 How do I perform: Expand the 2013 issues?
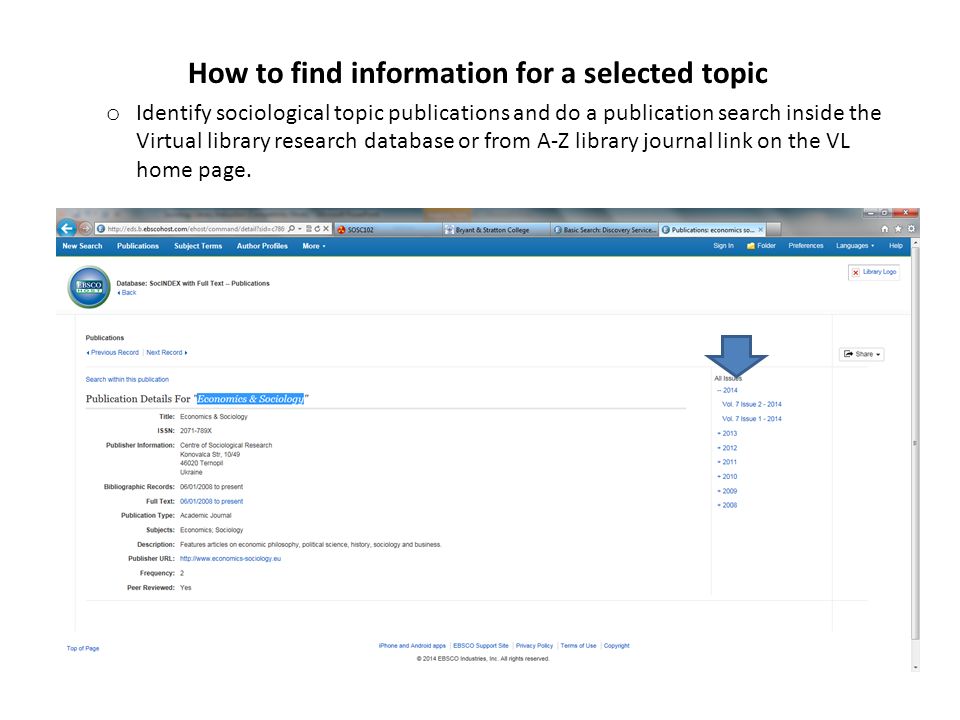tap(727, 433)
